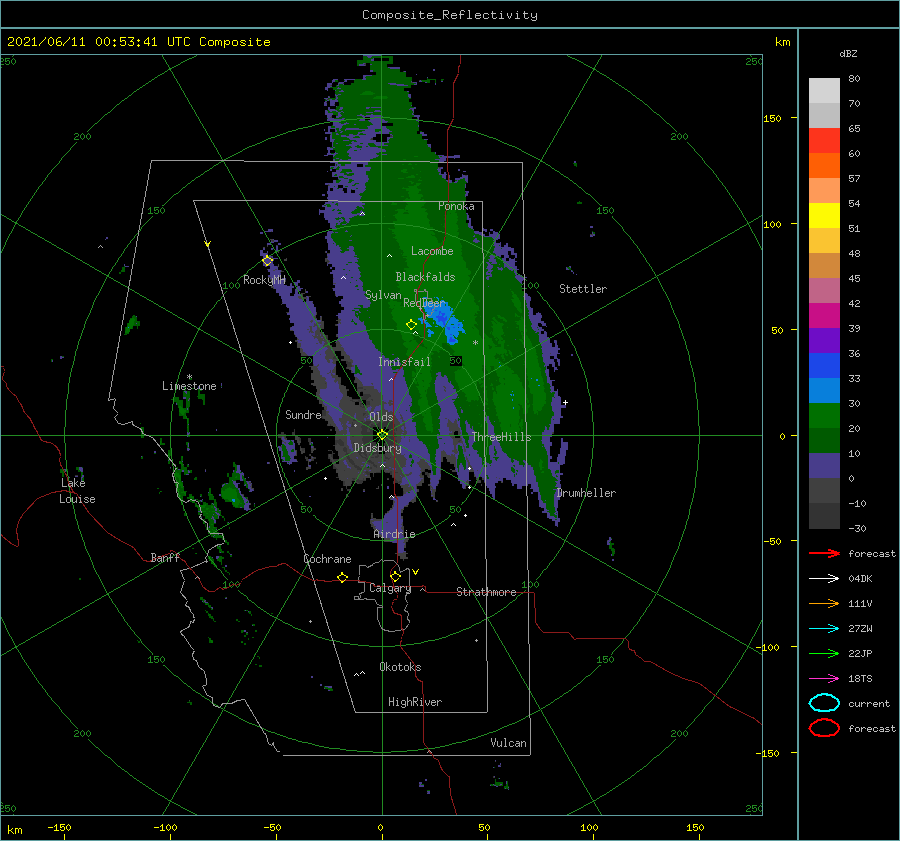Select the Lake Louise label
The height and width of the screenshot is (841, 900).
pos(77,491)
